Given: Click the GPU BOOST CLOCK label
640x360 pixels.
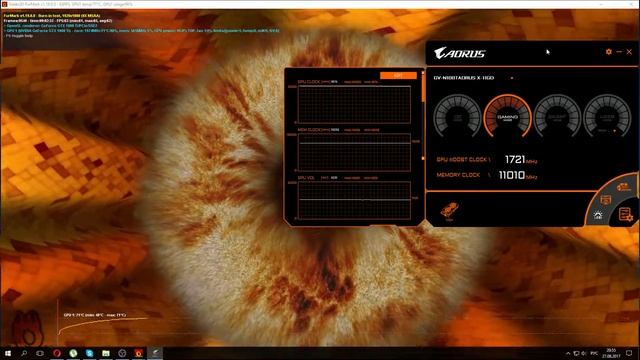Looking at the screenshot, I should pyautogui.click(x=461, y=160).
